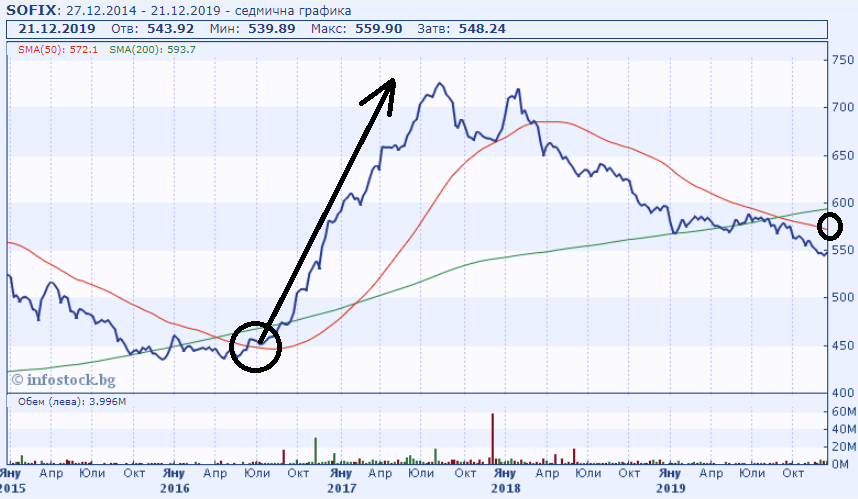Click the 40M volume axis label
Viewport: 858px width, 499px height.
pos(844,430)
